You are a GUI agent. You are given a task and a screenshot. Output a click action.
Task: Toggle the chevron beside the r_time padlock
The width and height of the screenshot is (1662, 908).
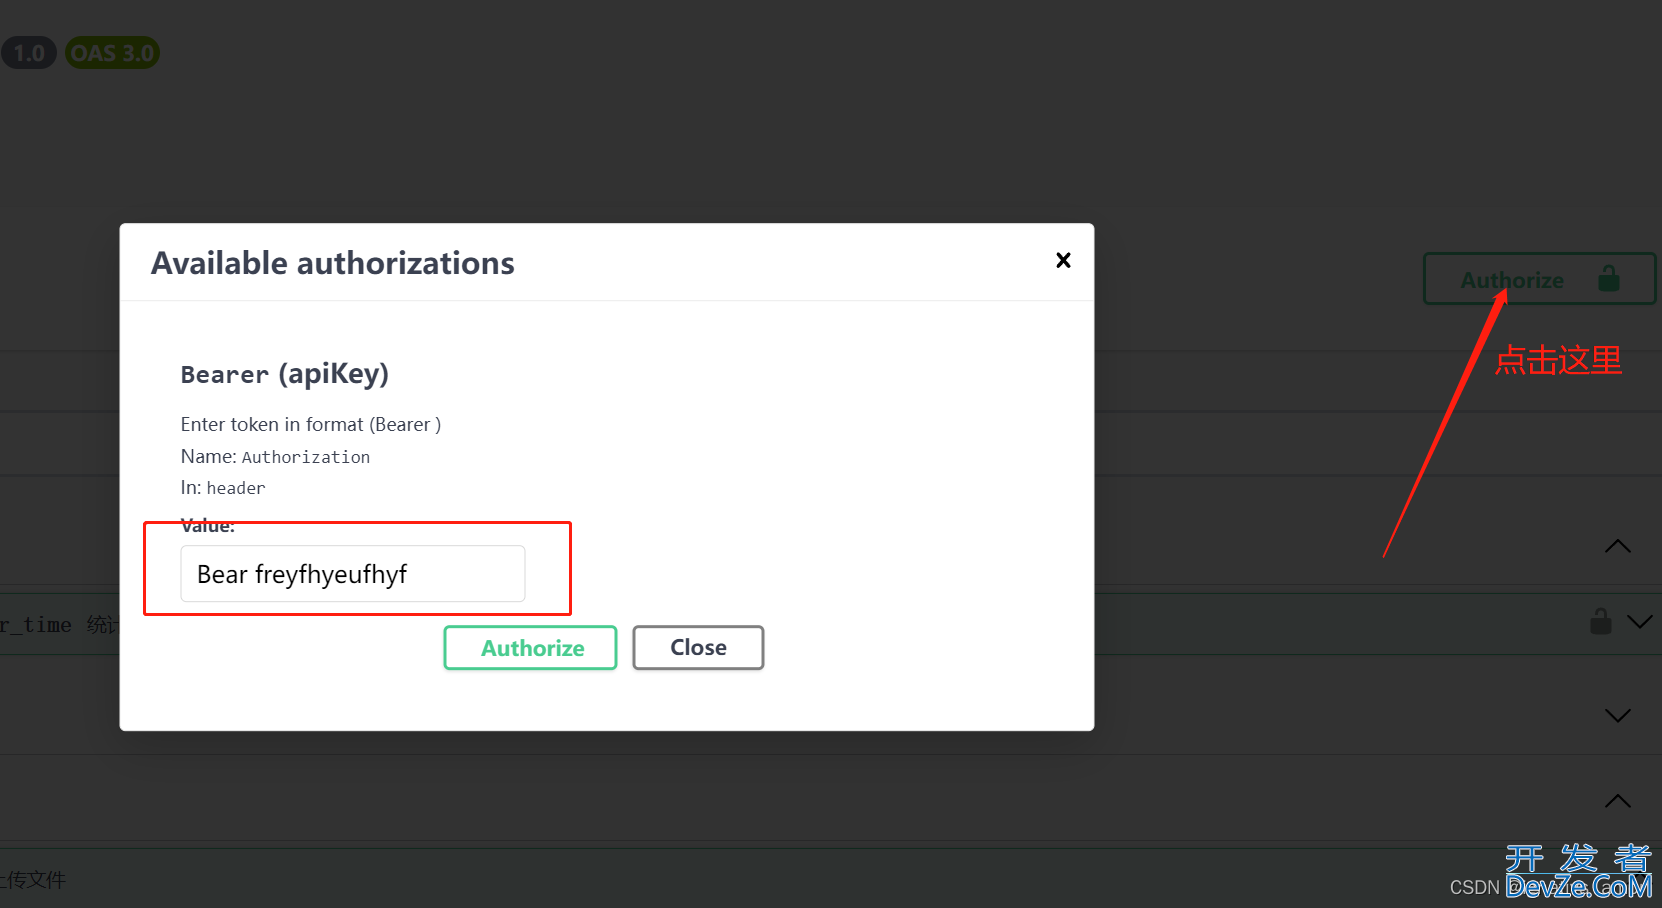1640,622
